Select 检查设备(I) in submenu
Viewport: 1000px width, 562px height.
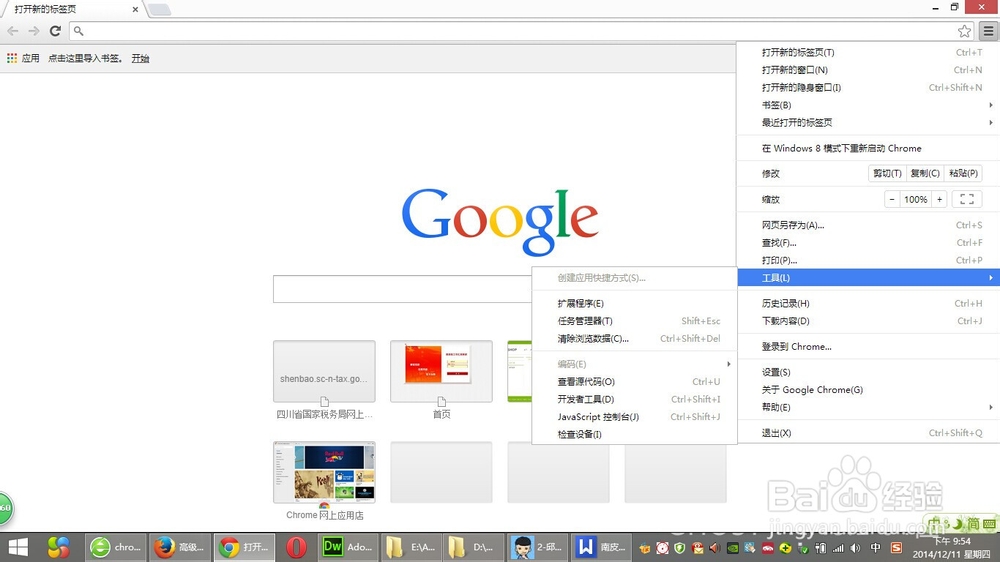pos(635,434)
